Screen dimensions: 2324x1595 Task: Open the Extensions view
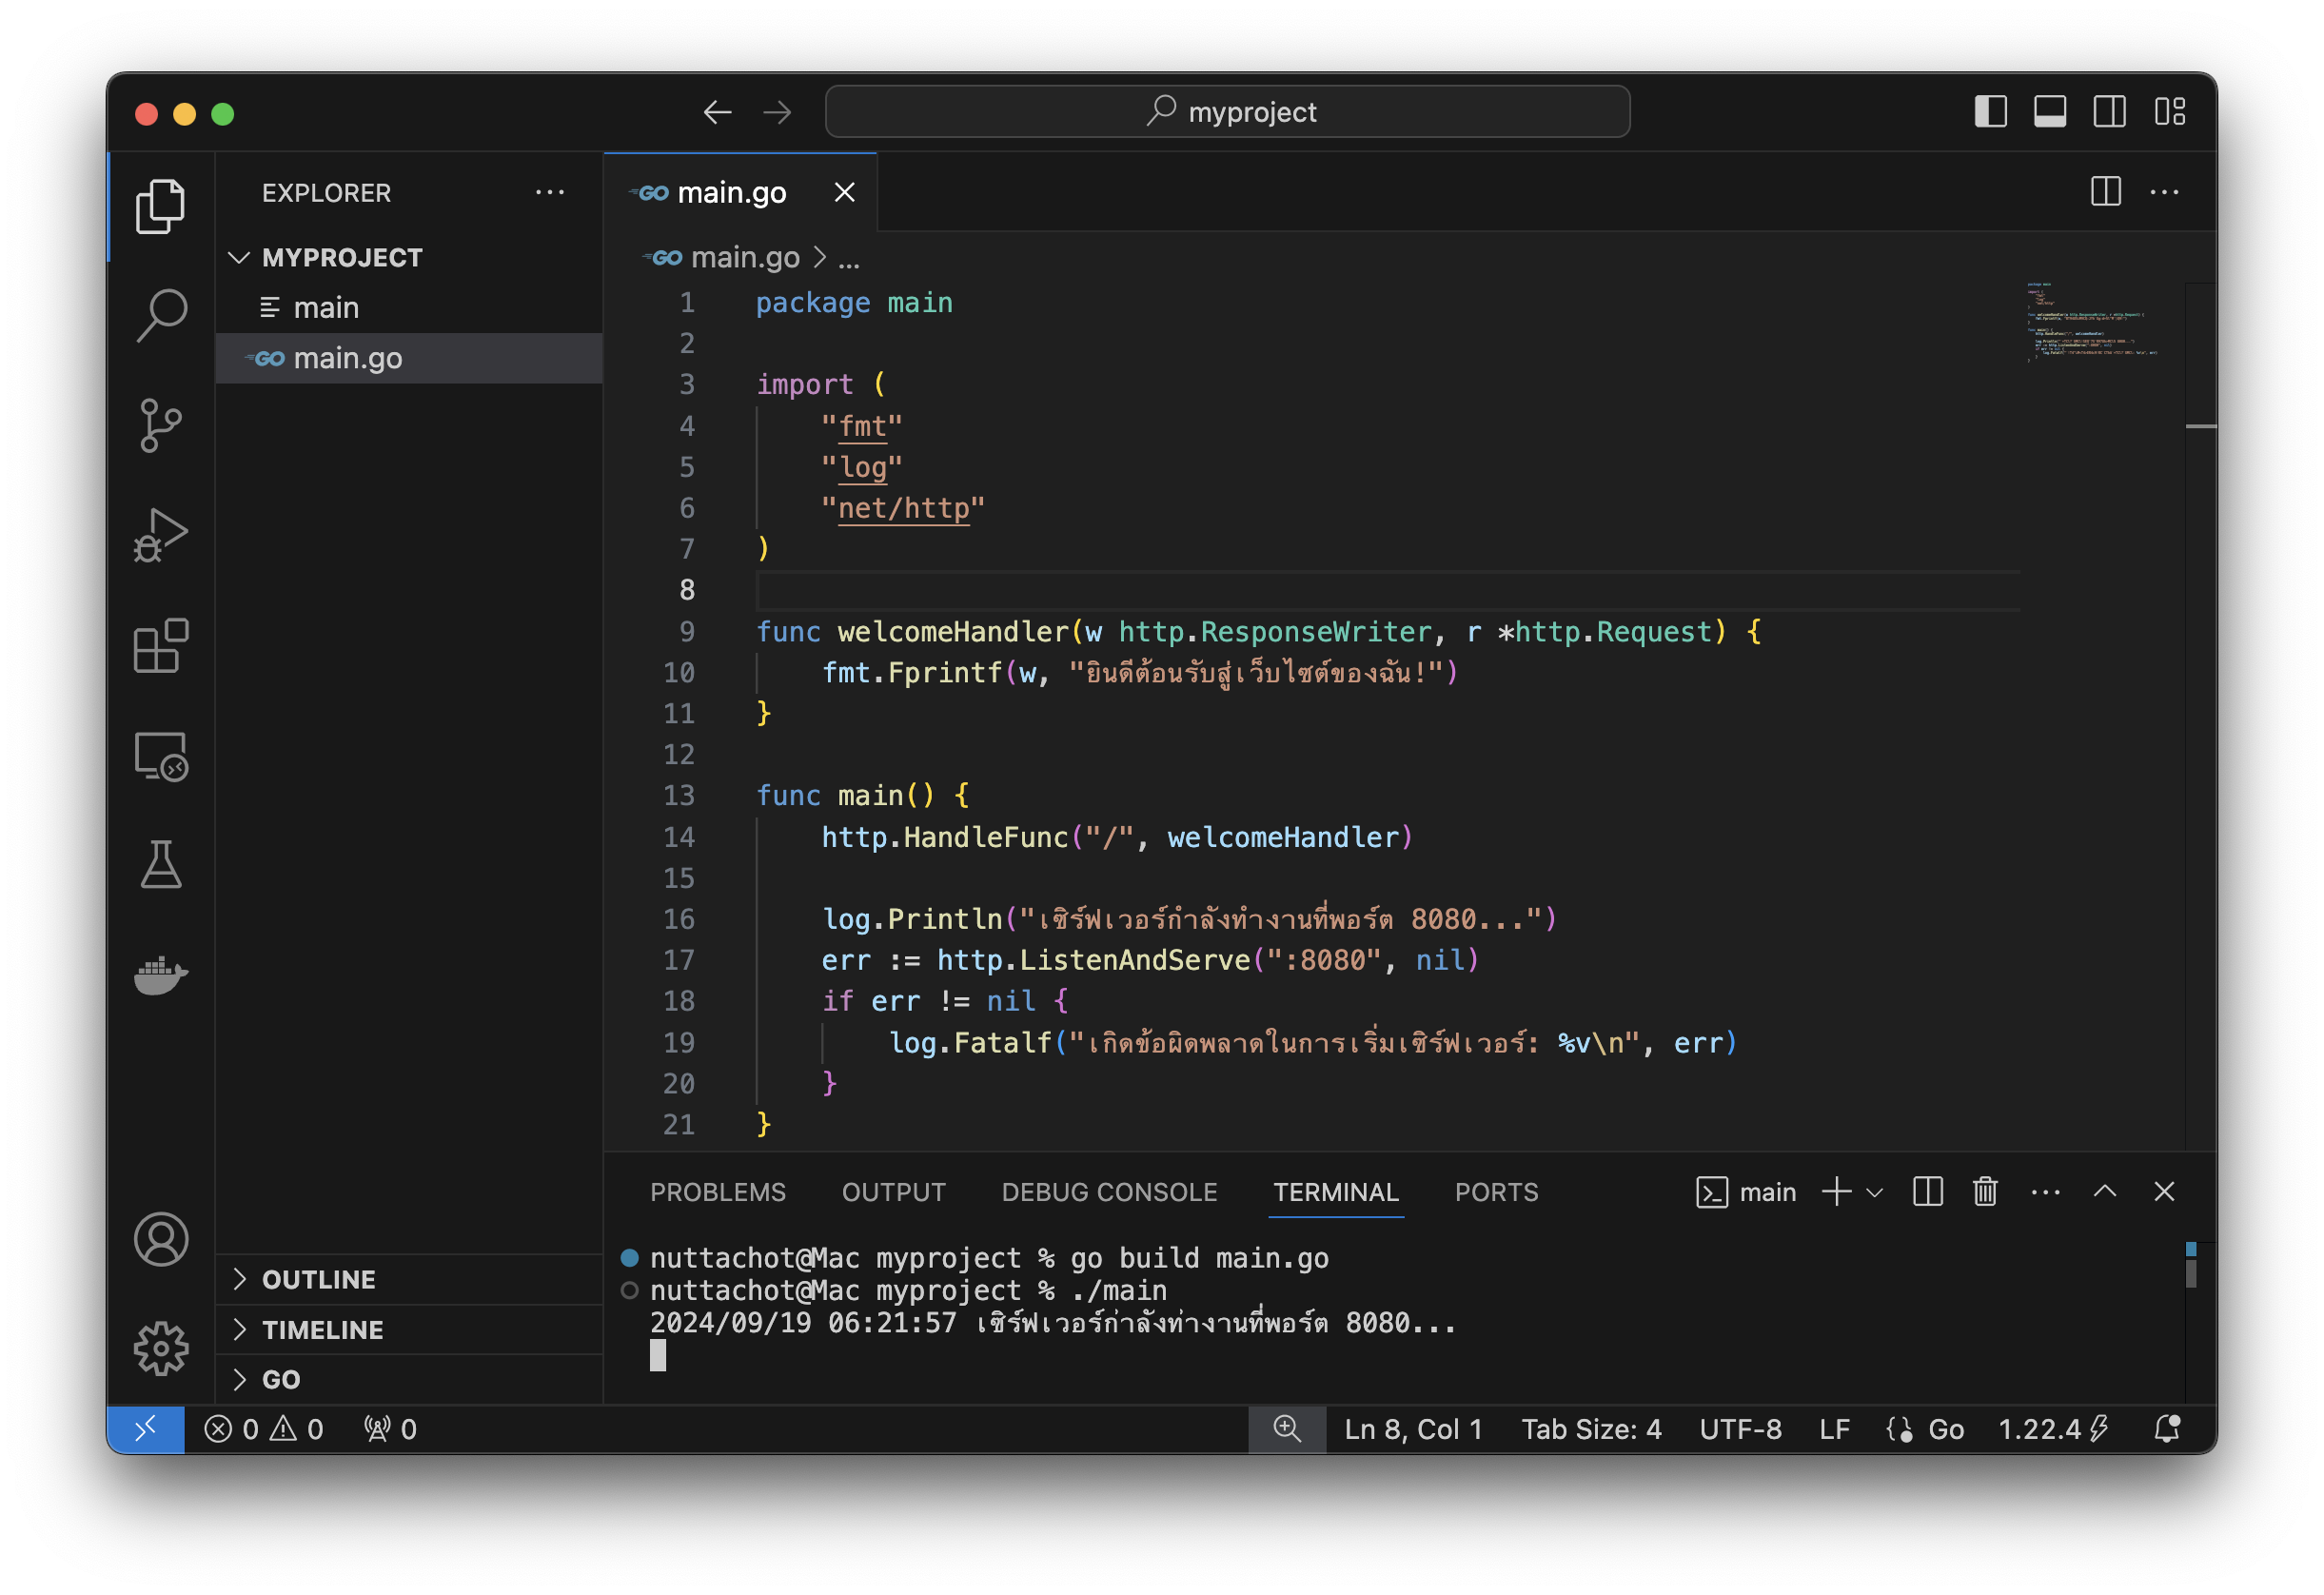click(x=160, y=647)
